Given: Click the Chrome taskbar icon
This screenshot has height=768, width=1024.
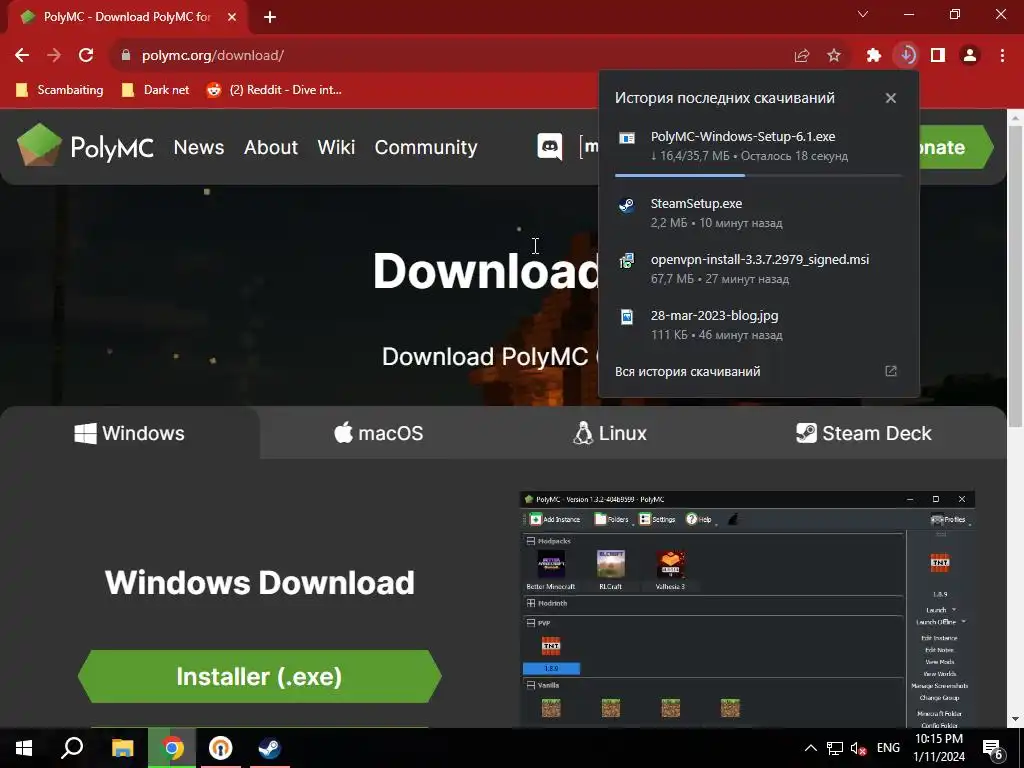Looking at the screenshot, I should 172,748.
